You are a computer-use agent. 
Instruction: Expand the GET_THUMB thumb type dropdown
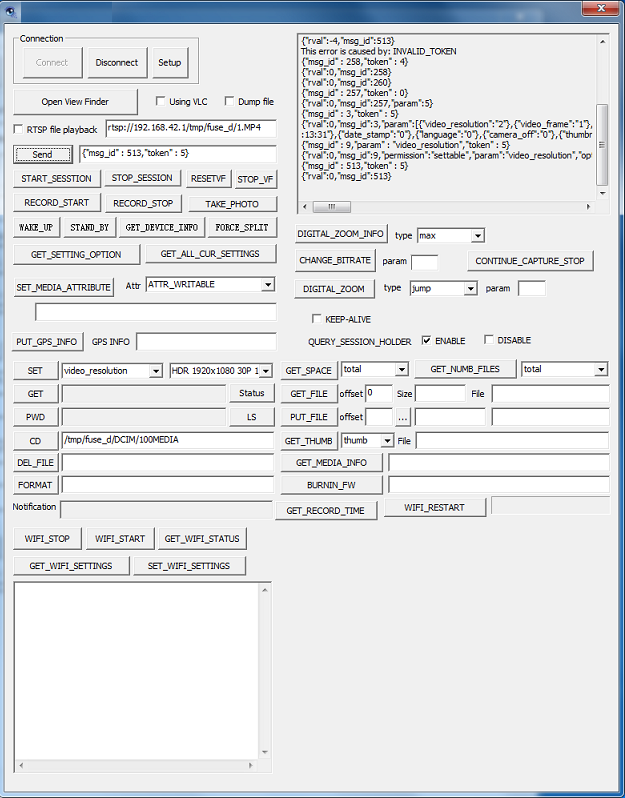(387, 441)
